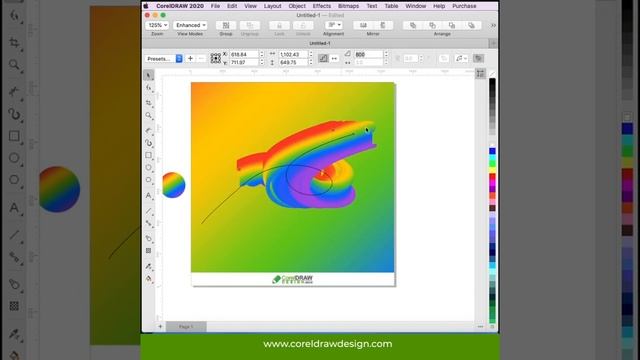Open the Apple menu
The image size is (640, 360).
(146, 6)
